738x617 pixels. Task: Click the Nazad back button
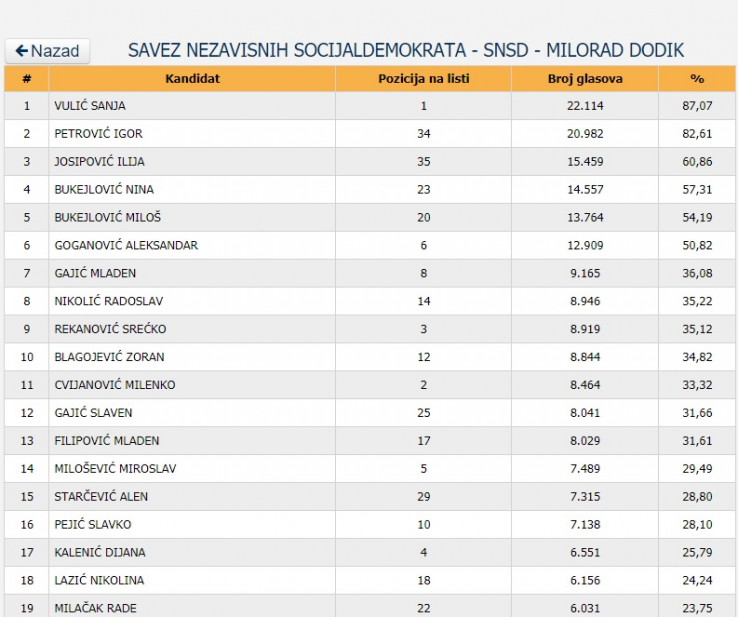pyautogui.click(x=47, y=51)
